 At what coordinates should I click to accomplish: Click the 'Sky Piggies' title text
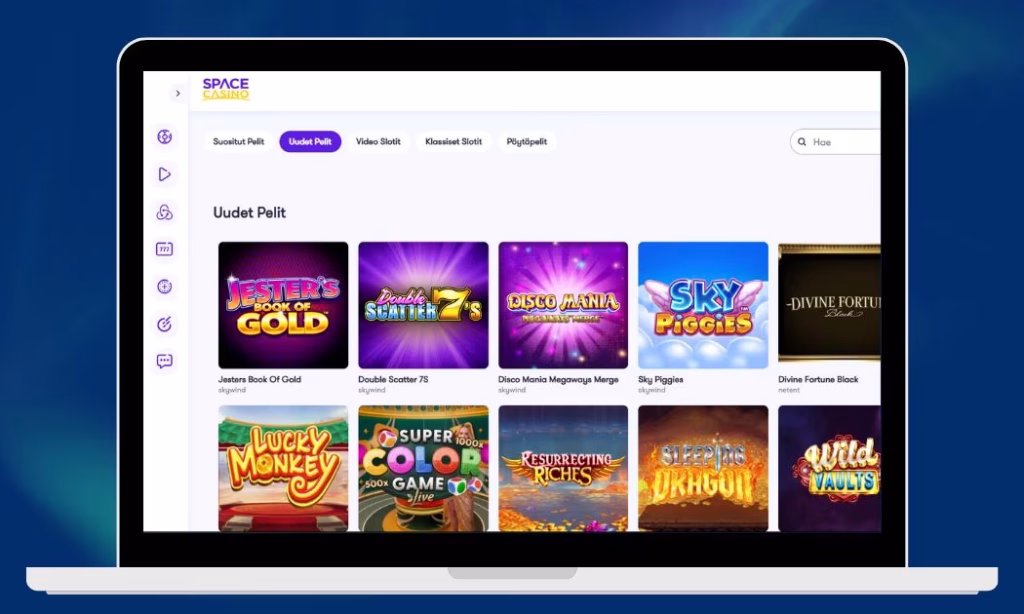pos(661,380)
